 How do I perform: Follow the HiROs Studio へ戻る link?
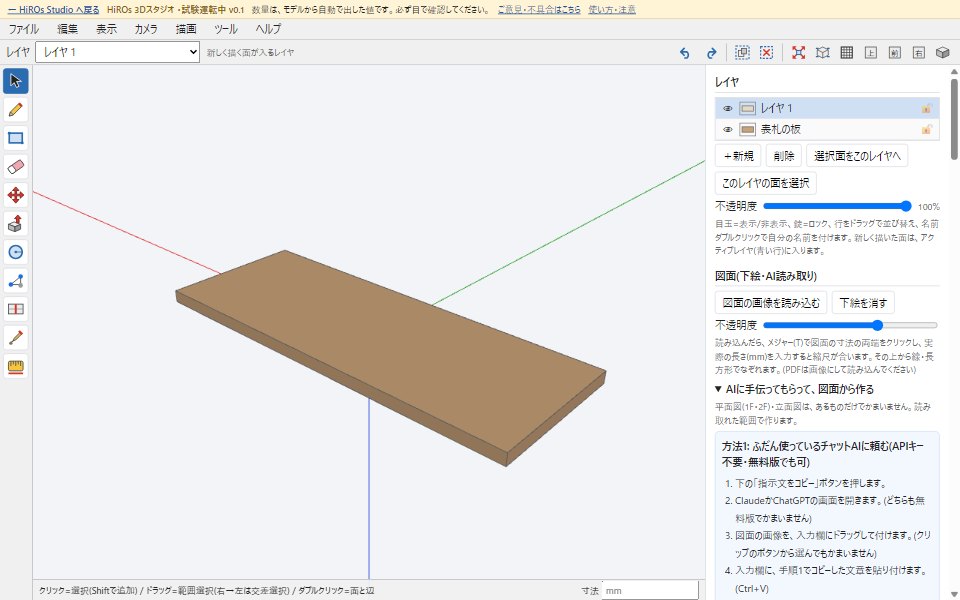coord(54,10)
